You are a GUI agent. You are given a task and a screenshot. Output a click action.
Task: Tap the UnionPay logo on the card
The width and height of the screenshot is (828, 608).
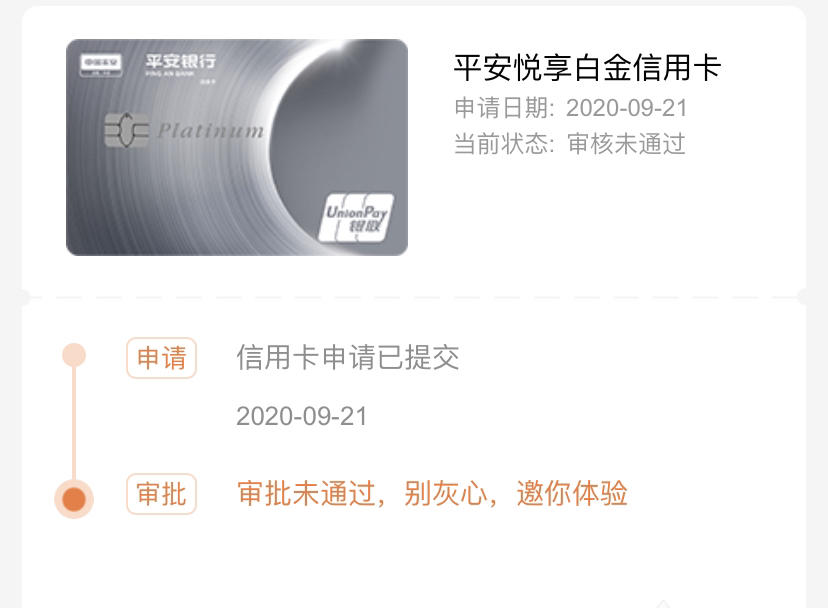click(x=356, y=218)
